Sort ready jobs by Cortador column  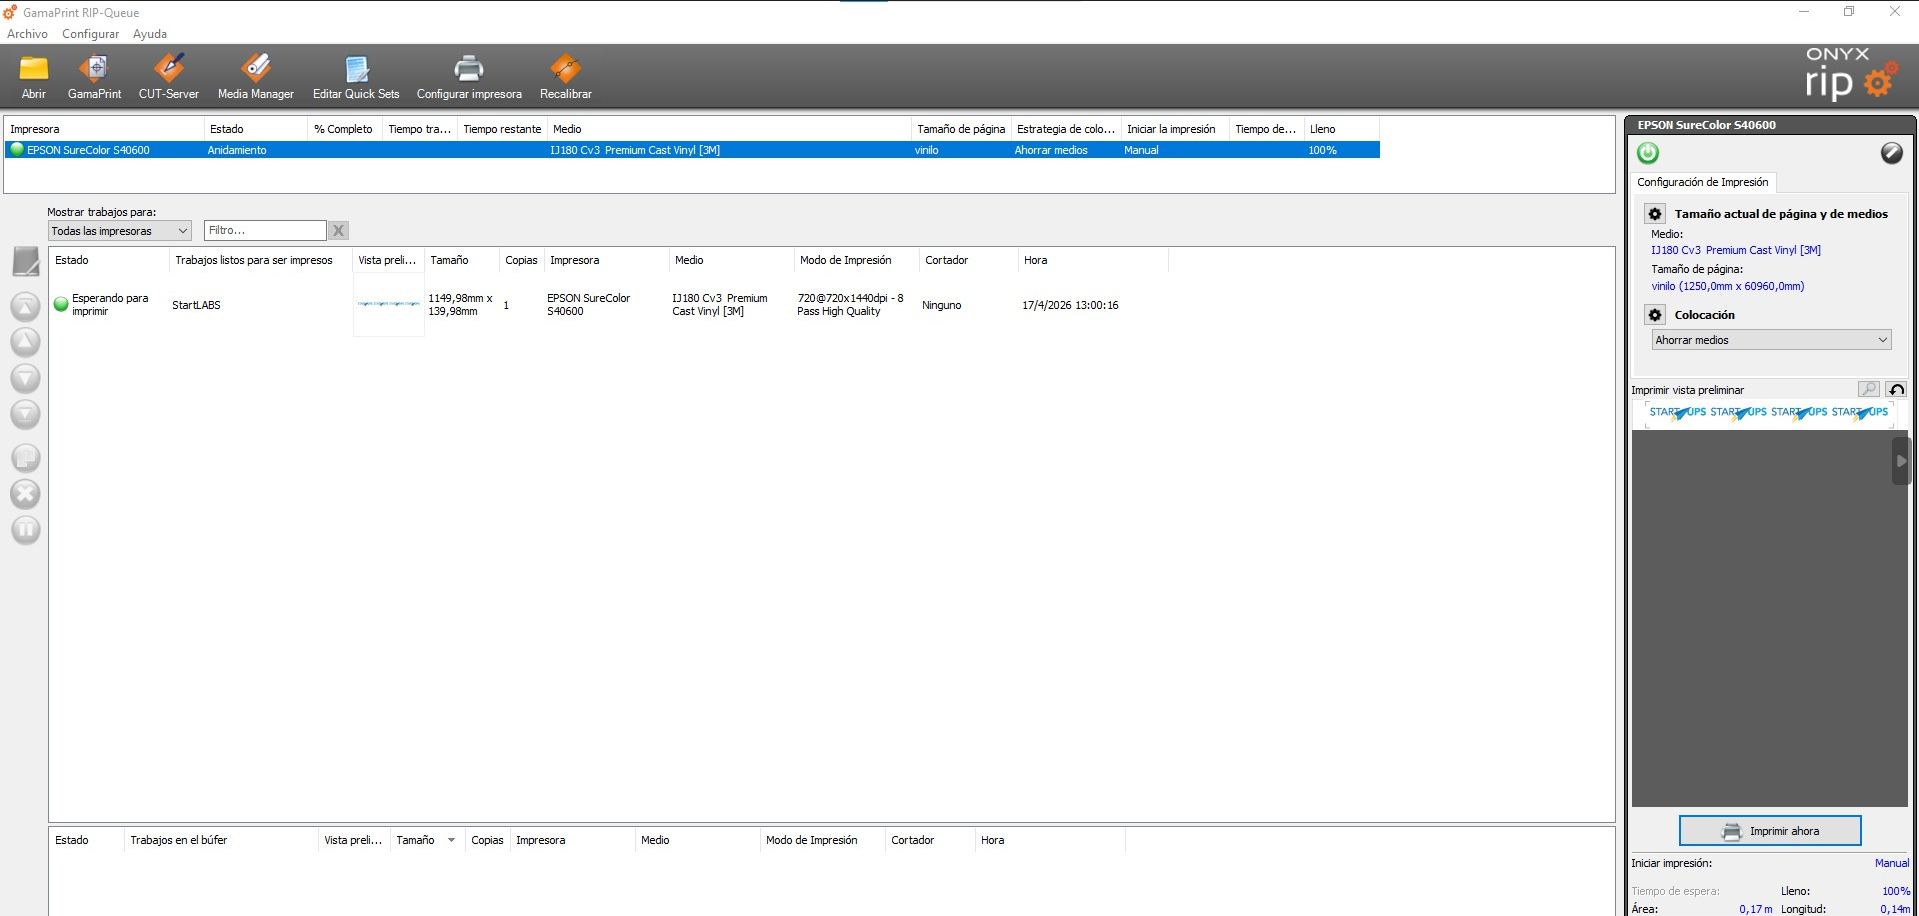(968, 260)
